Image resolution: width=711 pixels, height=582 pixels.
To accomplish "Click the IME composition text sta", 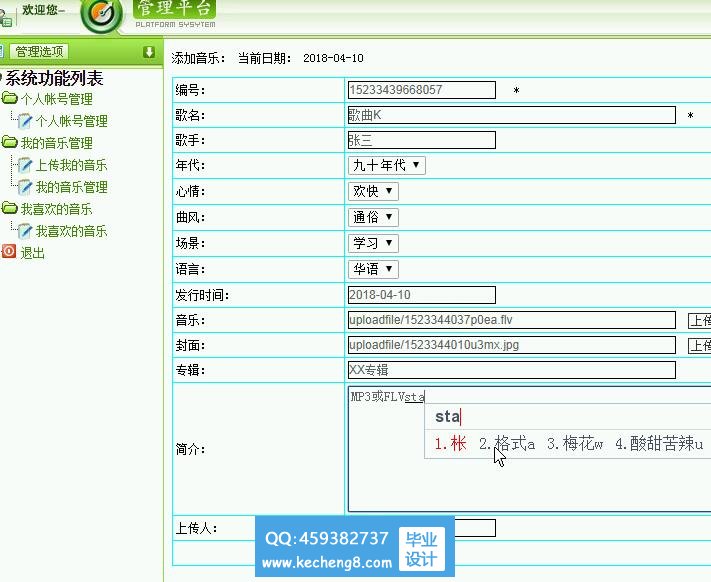I will [448, 417].
